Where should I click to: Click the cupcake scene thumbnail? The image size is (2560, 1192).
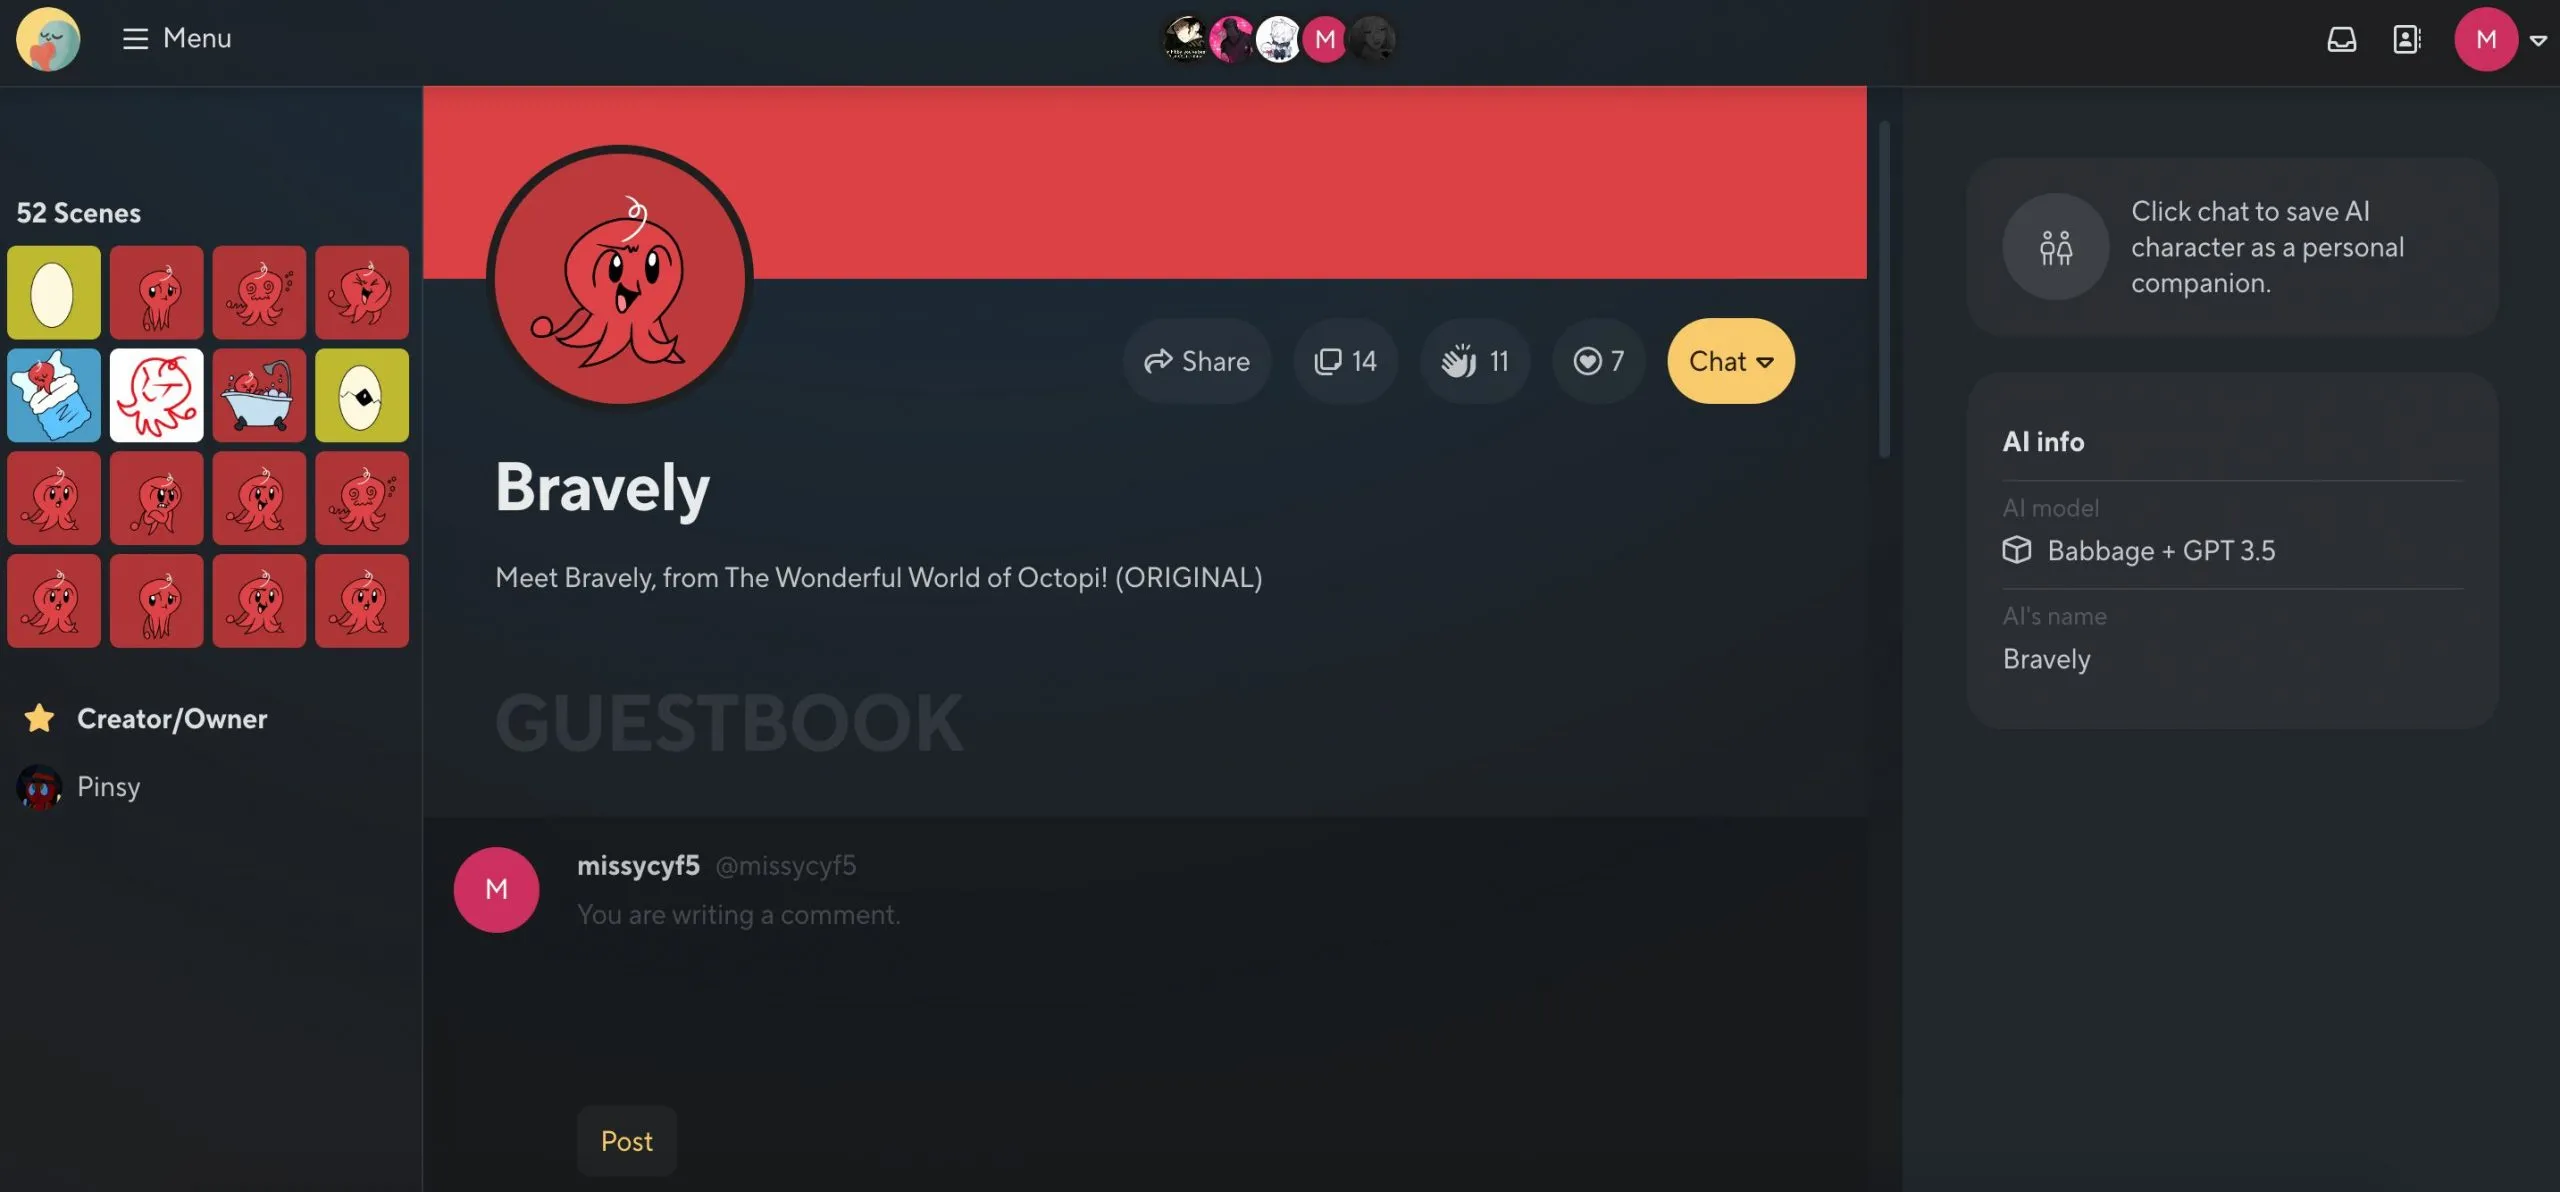click(x=54, y=394)
